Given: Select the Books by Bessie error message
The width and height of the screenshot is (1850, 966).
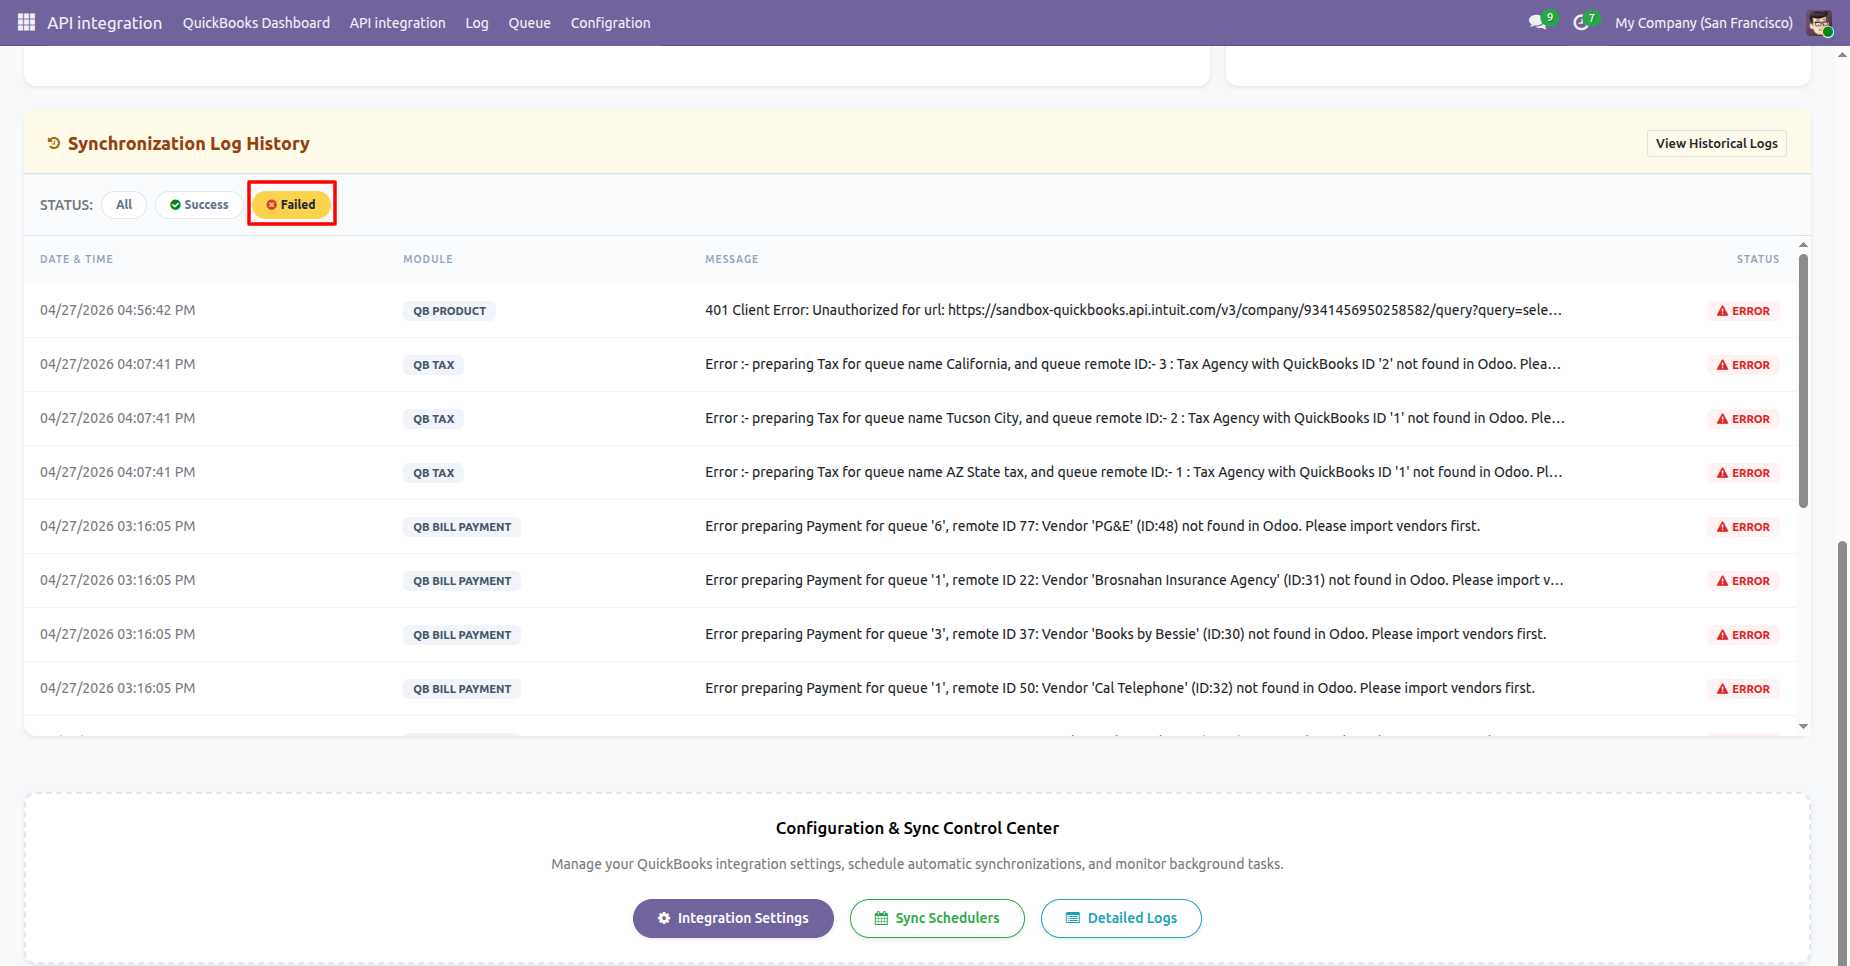Looking at the screenshot, I should tap(1125, 635).
